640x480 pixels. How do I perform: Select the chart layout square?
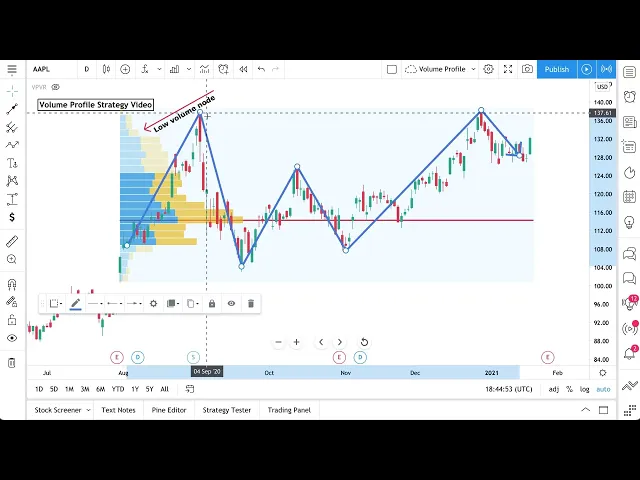[391, 69]
